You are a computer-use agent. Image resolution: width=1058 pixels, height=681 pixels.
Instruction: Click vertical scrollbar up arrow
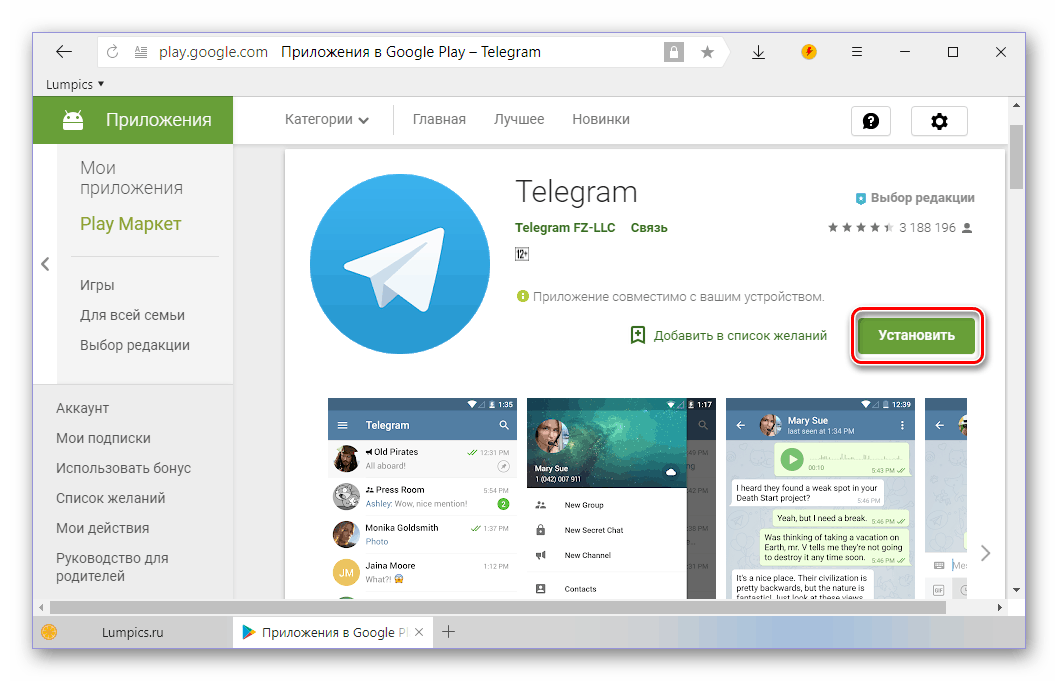coord(1016,105)
